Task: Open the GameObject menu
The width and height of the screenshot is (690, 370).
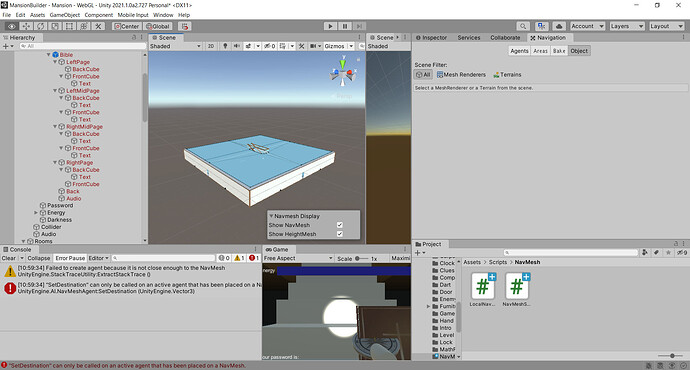Action: (65, 15)
